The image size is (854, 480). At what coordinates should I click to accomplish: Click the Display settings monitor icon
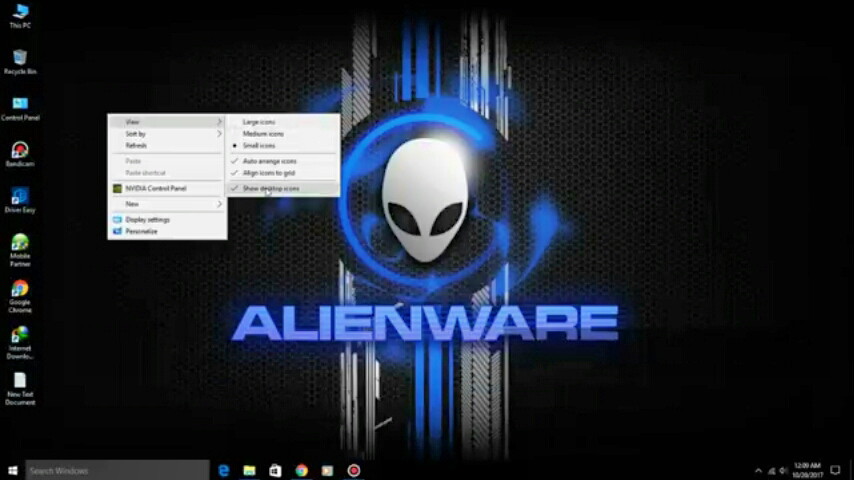[117, 220]
